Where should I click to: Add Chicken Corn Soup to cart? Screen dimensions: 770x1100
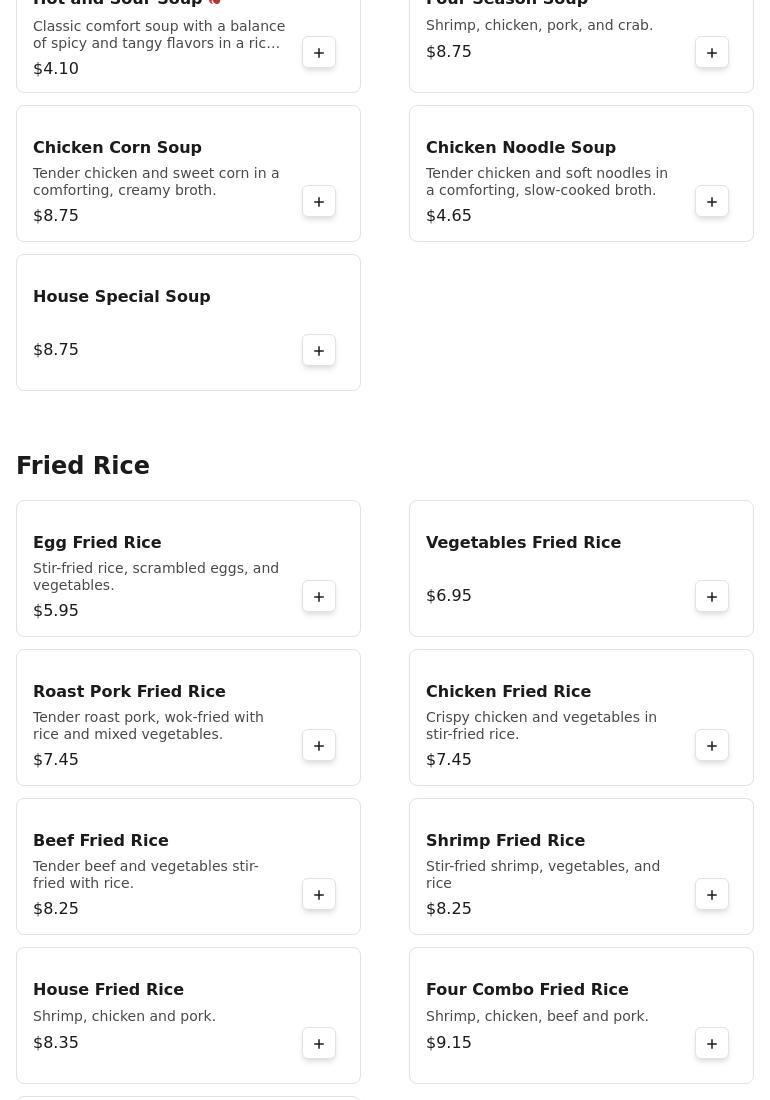(318, 201)
